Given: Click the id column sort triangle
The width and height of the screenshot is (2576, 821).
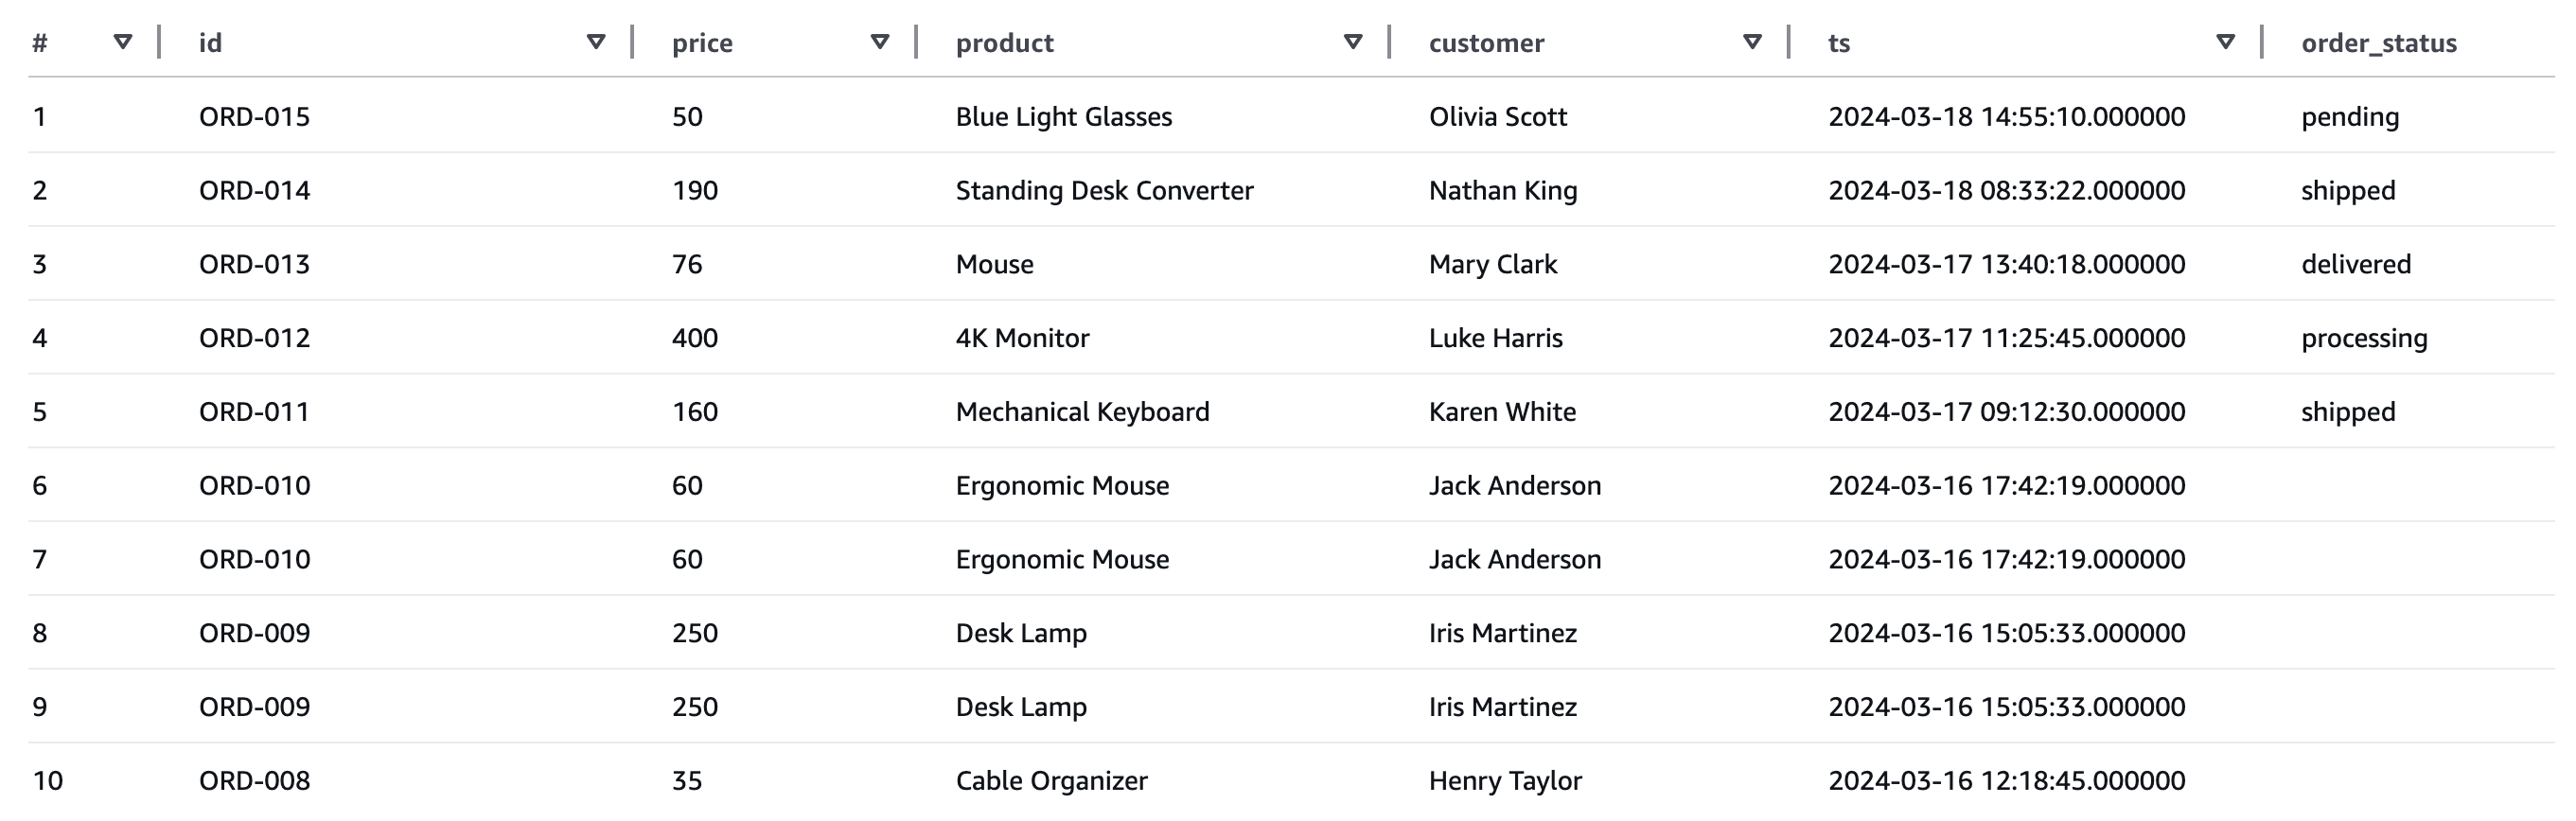Looking at the screenshot, I should [x=596, y=42].
